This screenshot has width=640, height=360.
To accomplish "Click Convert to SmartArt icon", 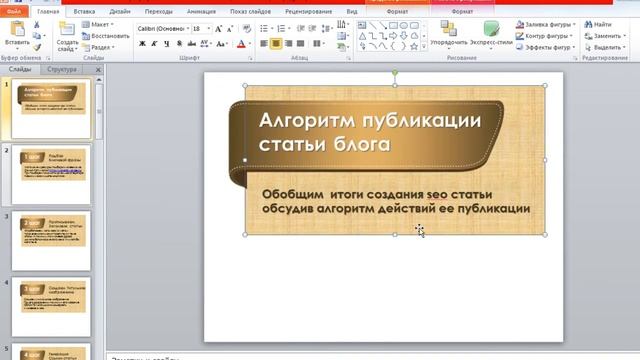I will 342,47.
